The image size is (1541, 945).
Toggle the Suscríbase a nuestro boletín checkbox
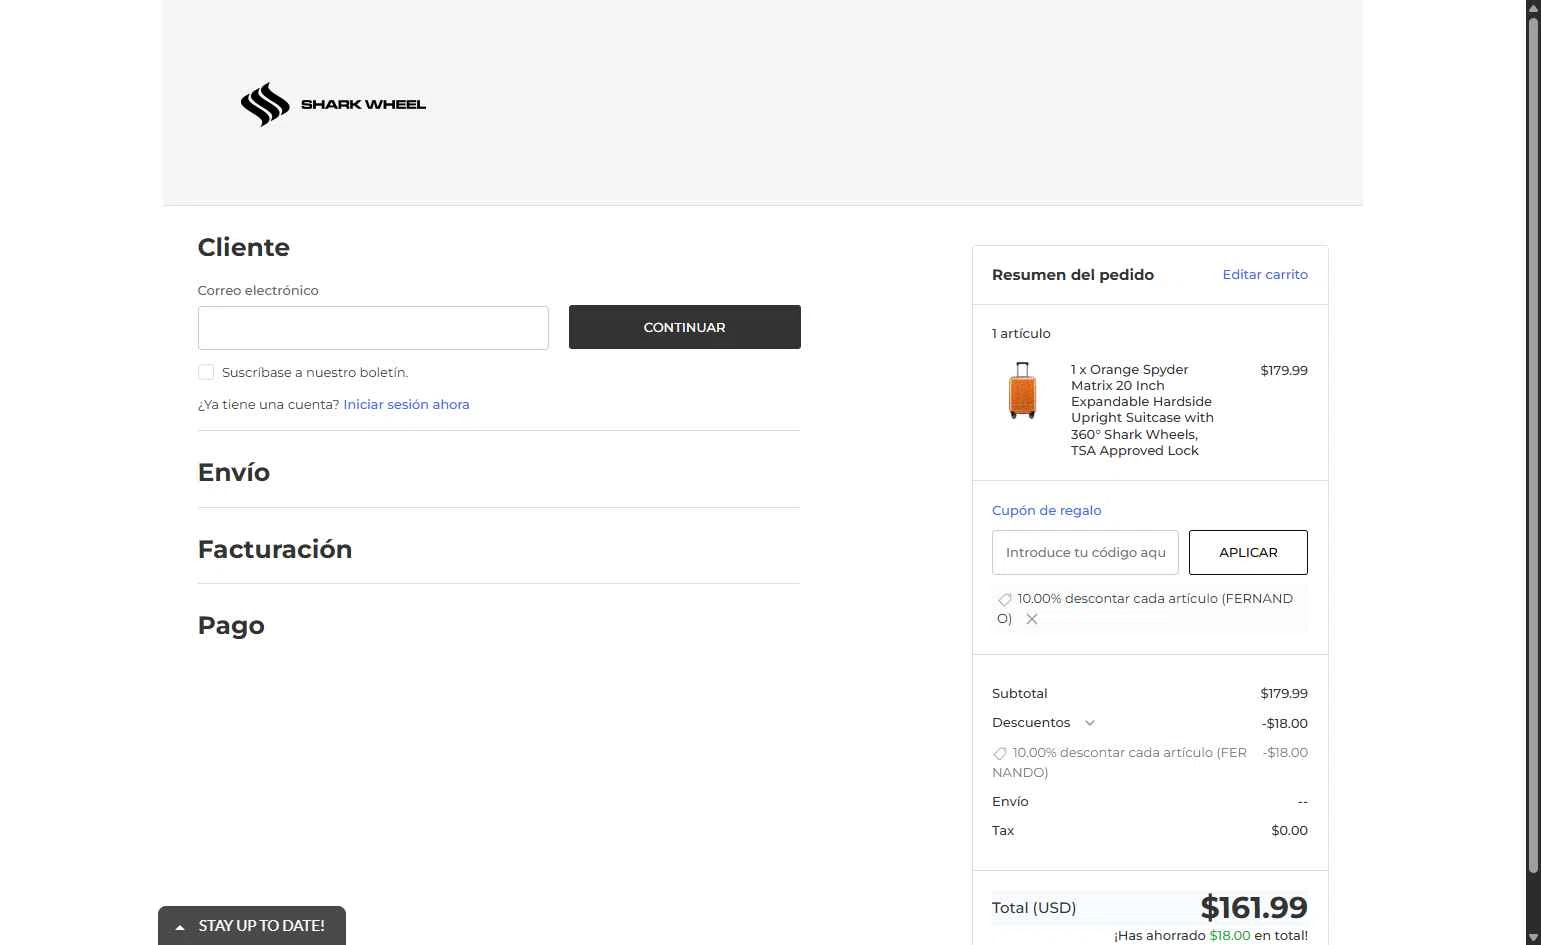pos(206,372)
